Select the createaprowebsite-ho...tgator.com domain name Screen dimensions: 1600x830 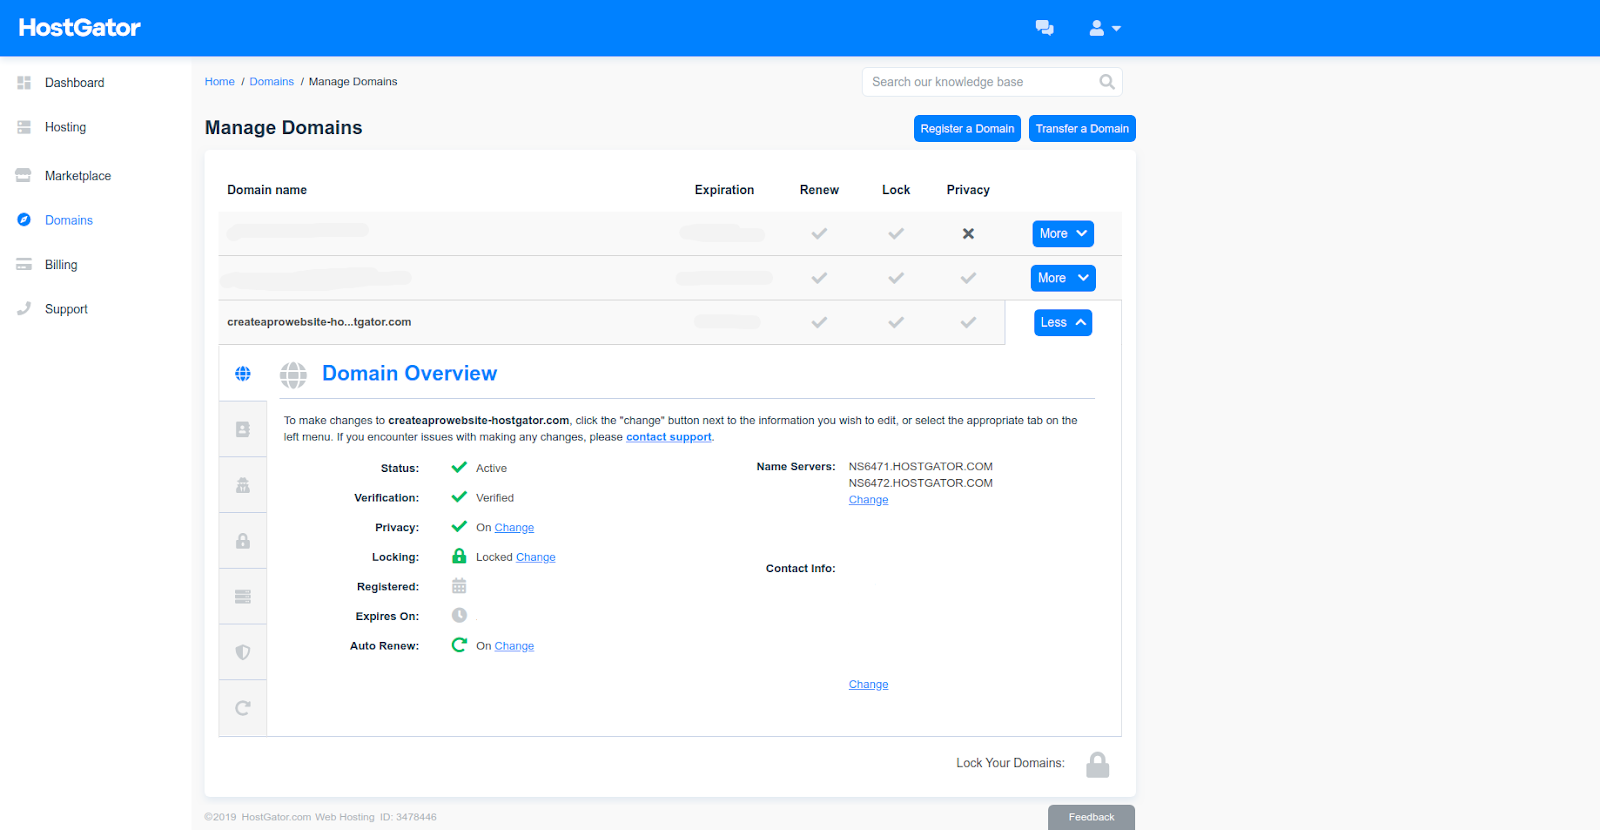point(319,322)
